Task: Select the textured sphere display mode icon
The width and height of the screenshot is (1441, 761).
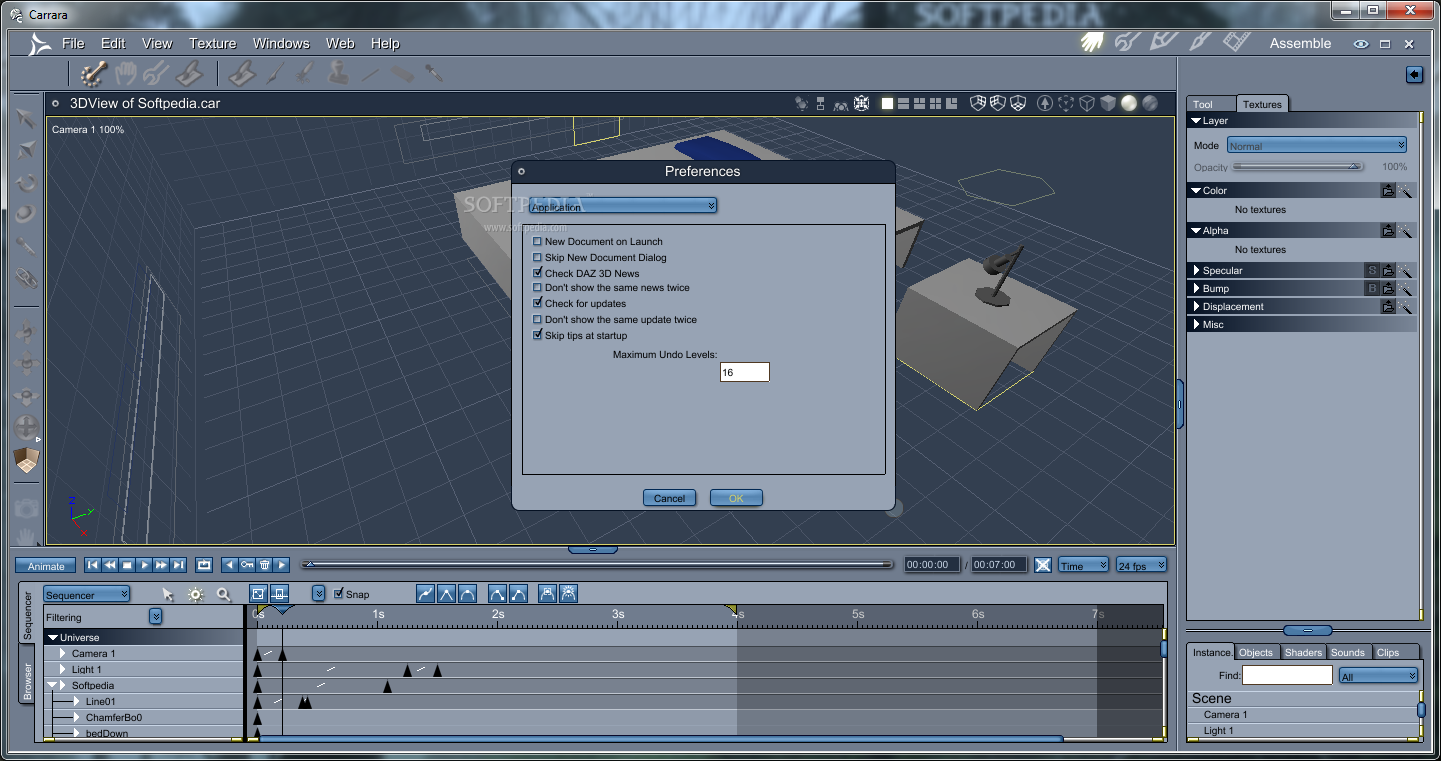Action: tap(1150, 103)
